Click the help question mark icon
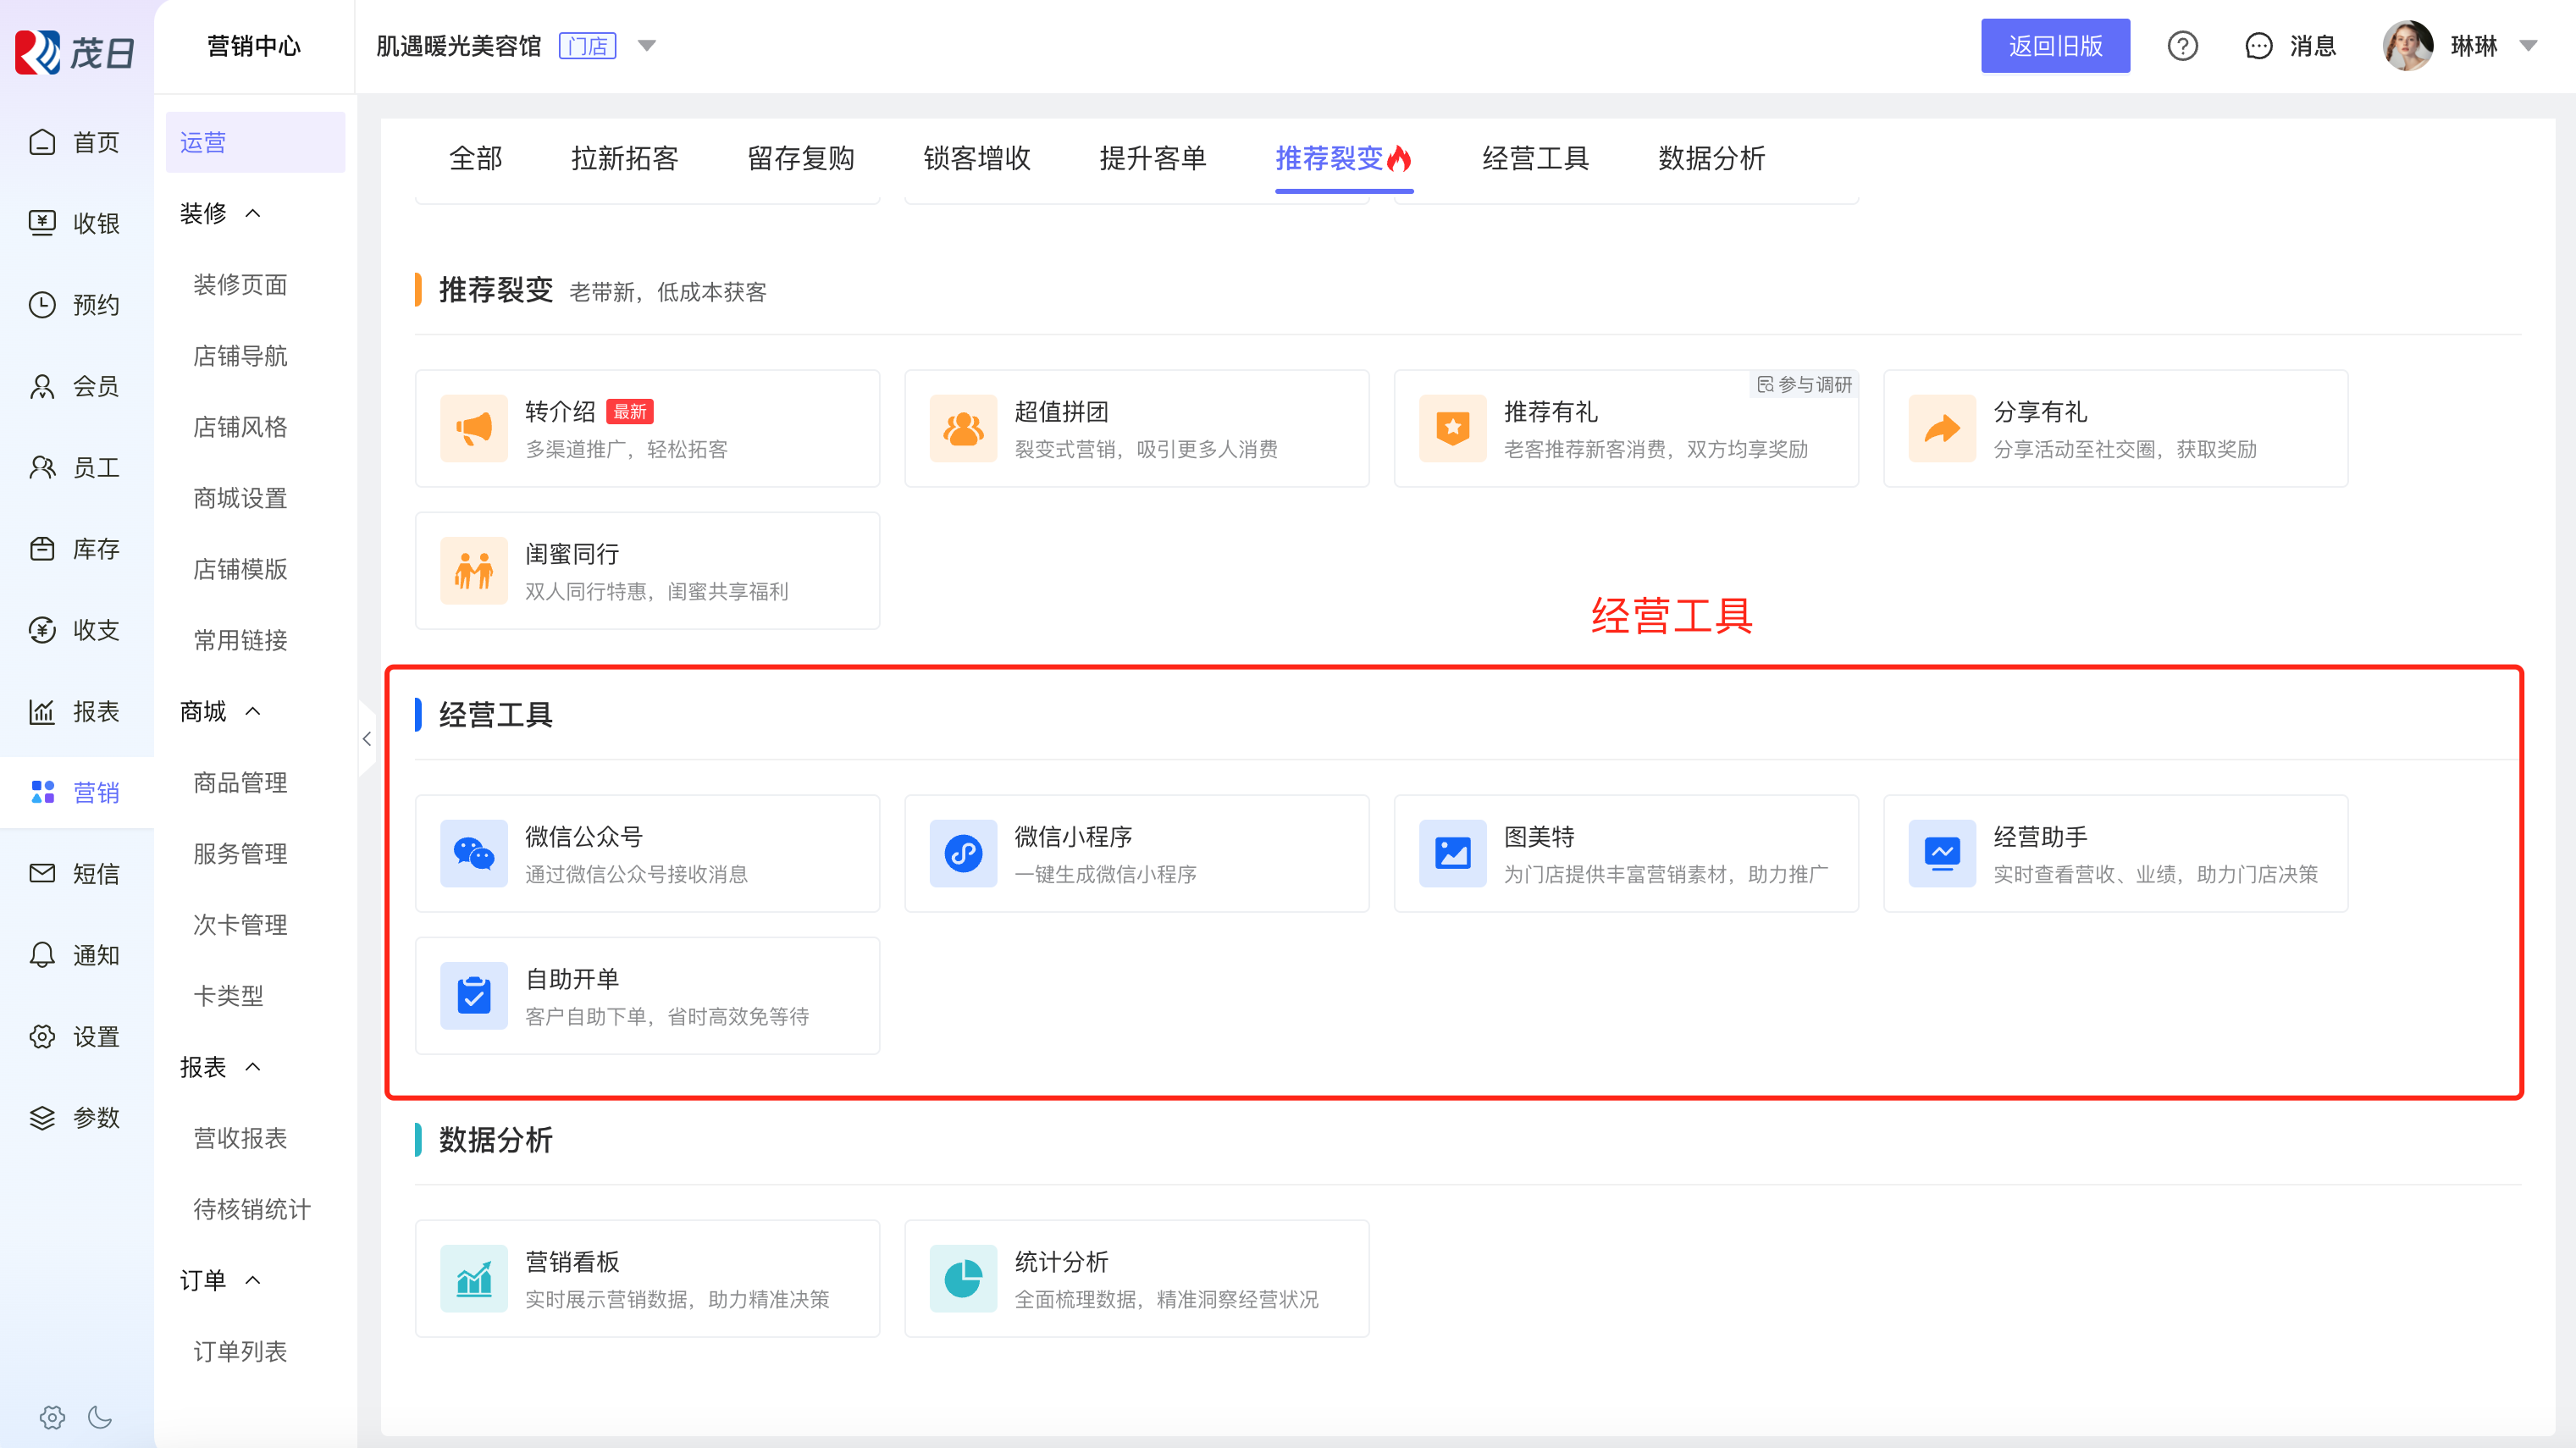This screenshot has height=1448, width=2576. click(x=2182, y=46)
